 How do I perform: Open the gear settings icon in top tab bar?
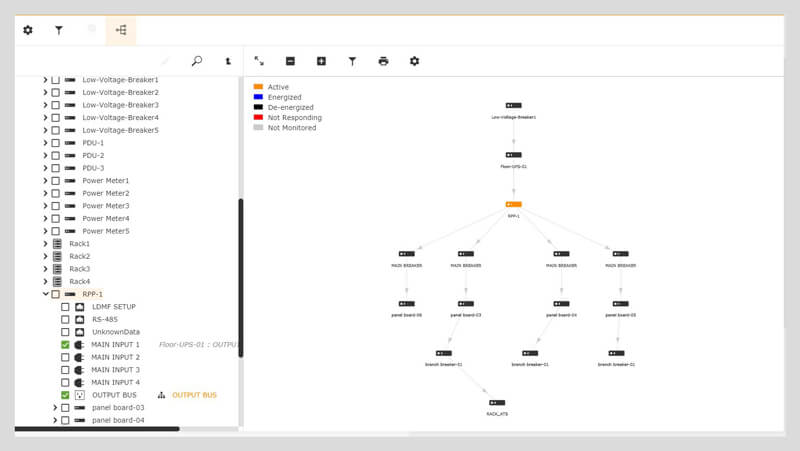pos(28,30)
